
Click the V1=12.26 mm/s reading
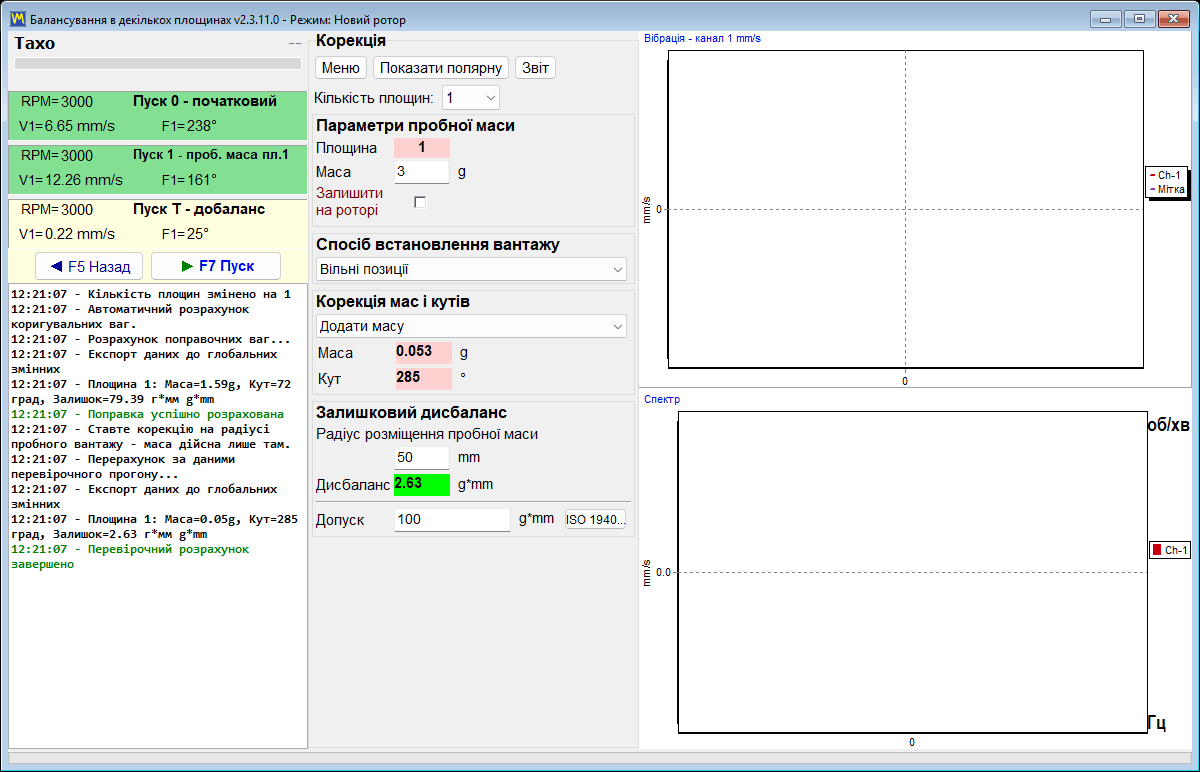coord(71,180)
